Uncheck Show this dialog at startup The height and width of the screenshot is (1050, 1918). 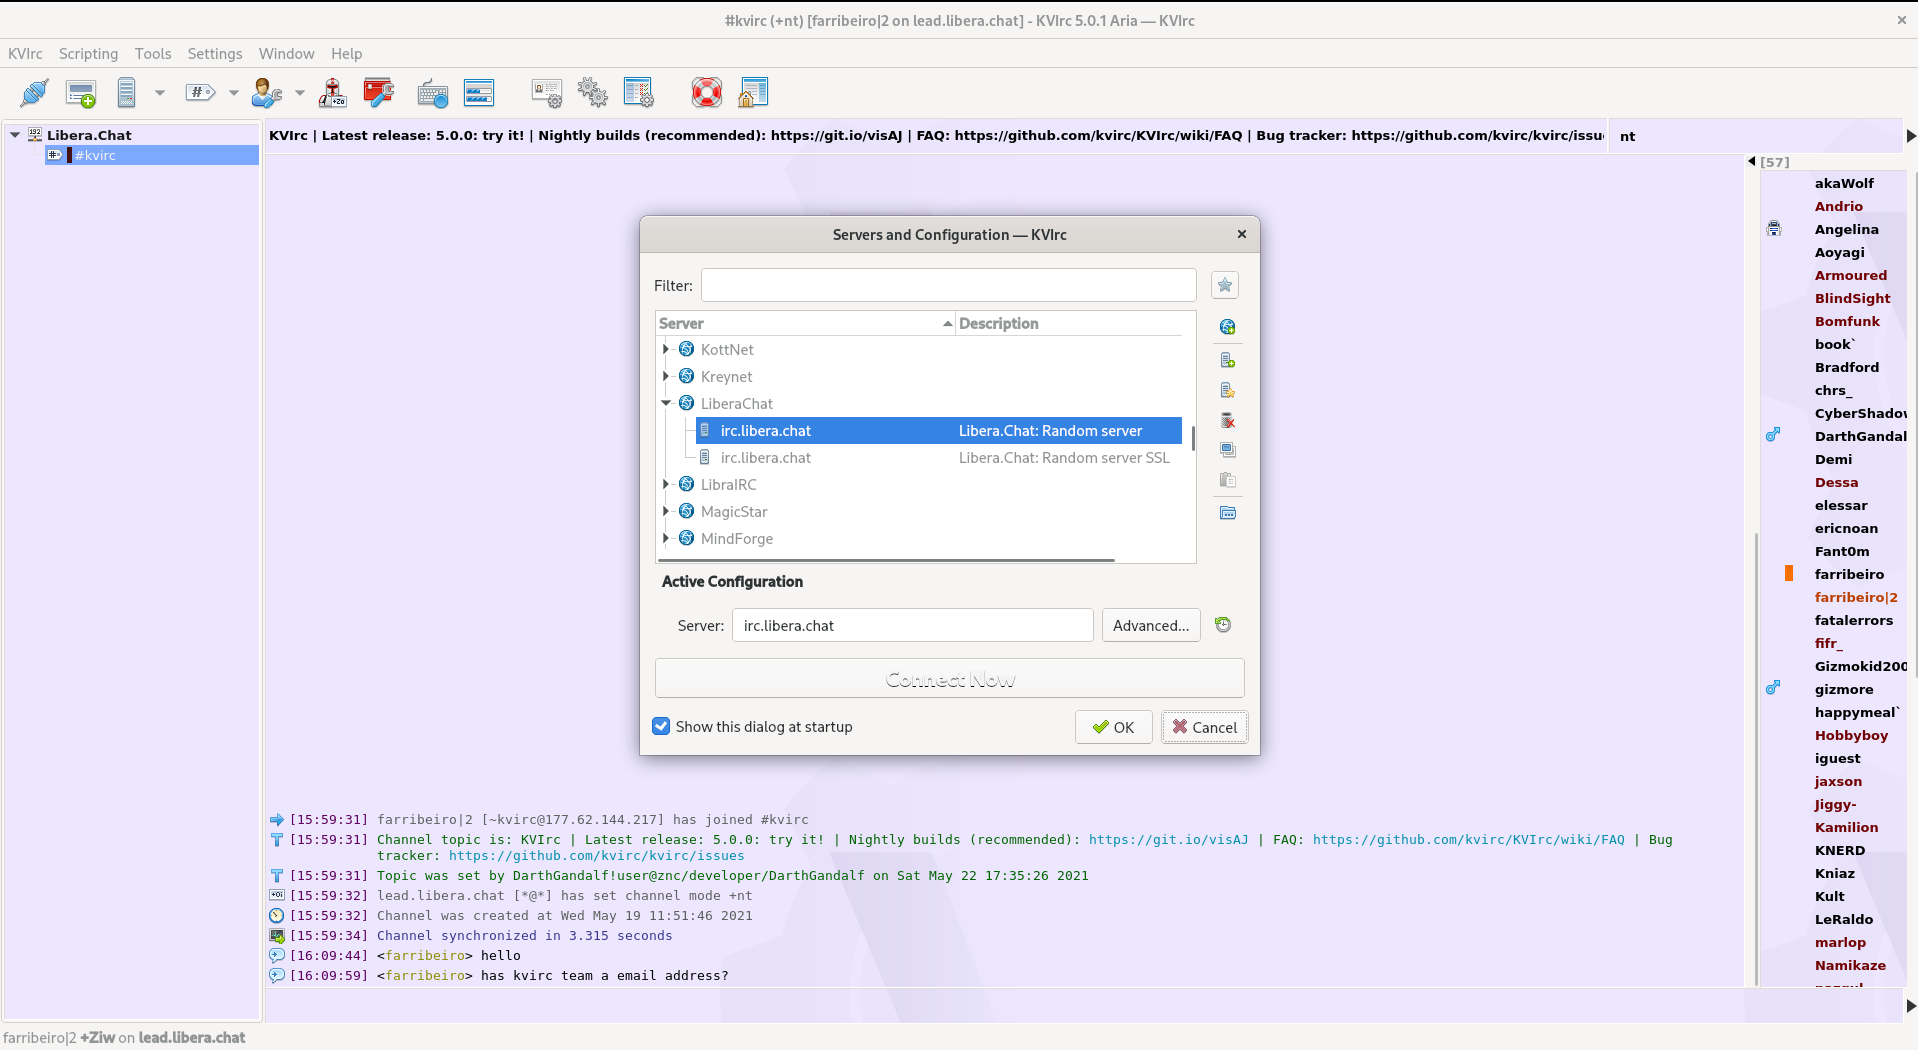661,727
